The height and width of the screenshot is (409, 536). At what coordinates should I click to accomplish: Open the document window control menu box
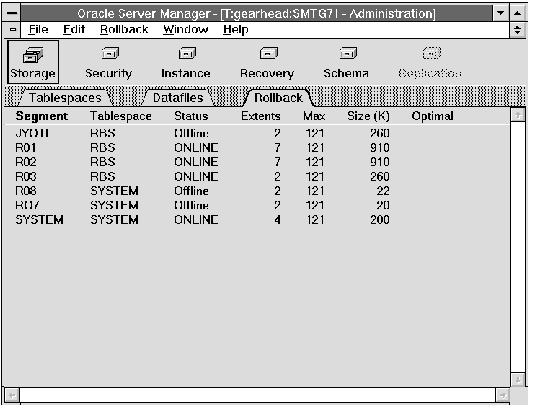tap(13, 30)
